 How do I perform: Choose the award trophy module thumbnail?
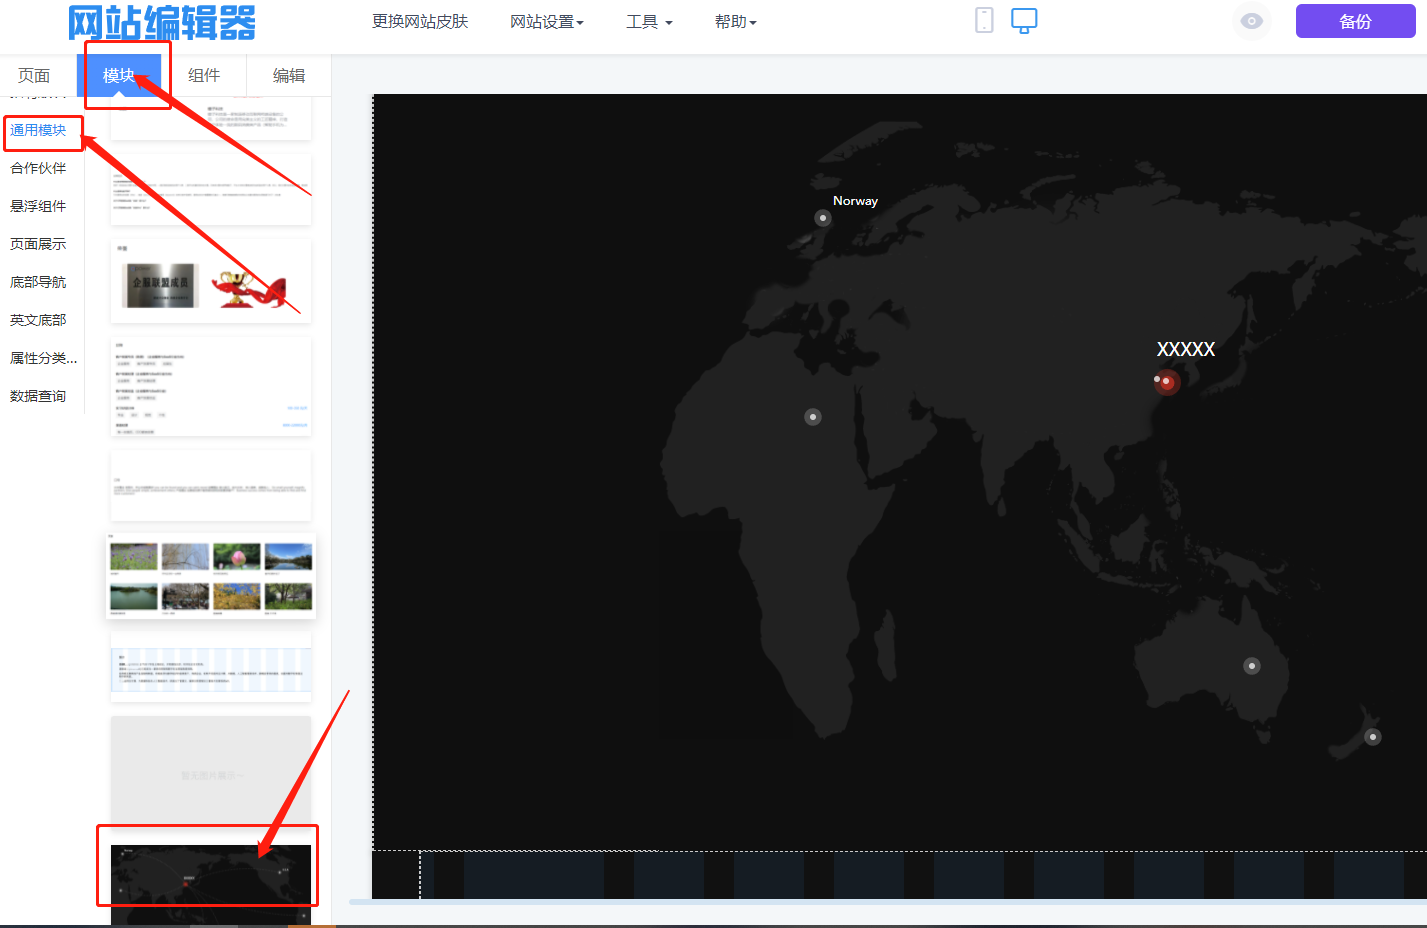210,283
